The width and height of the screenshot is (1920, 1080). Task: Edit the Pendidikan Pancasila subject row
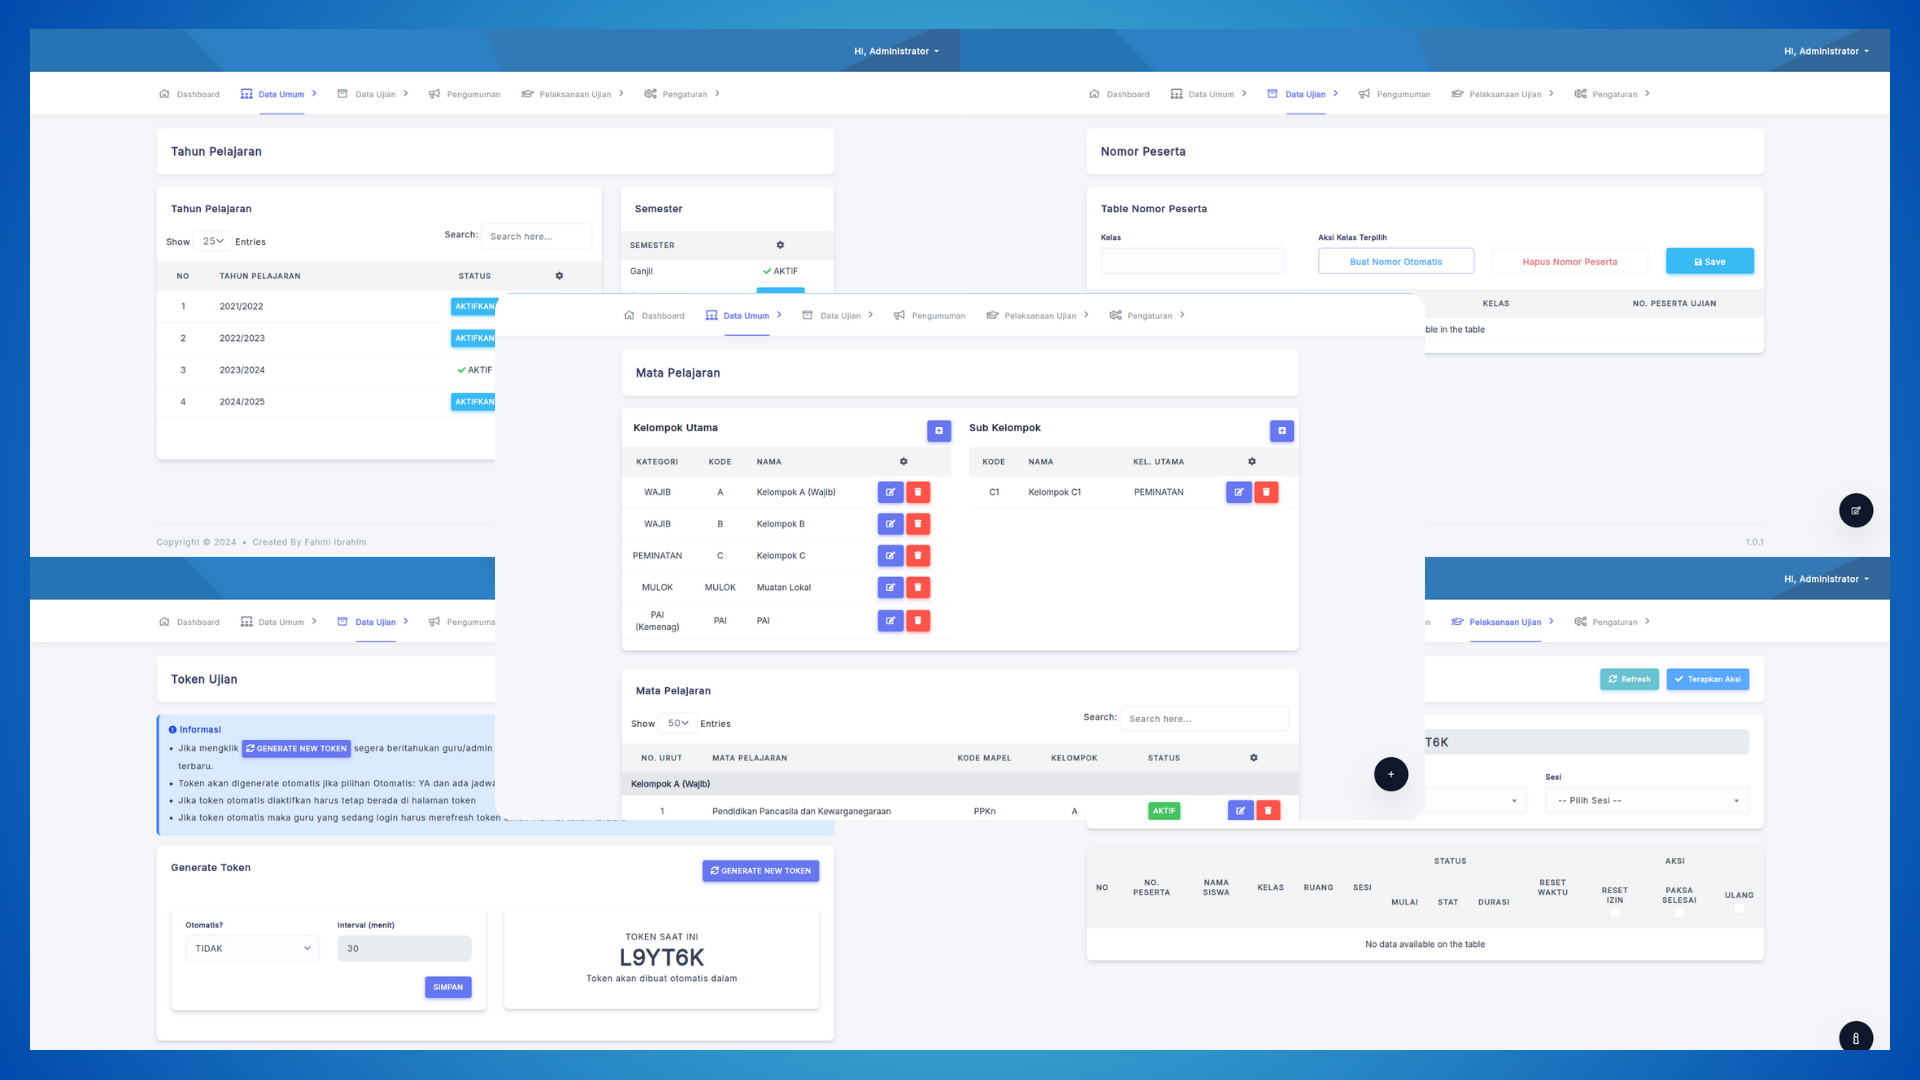[1240, 811]
